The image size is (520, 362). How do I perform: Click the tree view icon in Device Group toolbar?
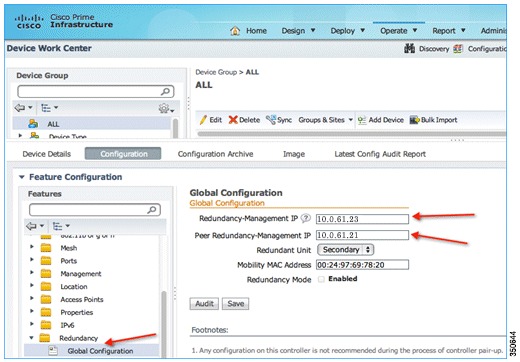pos(46,108)
